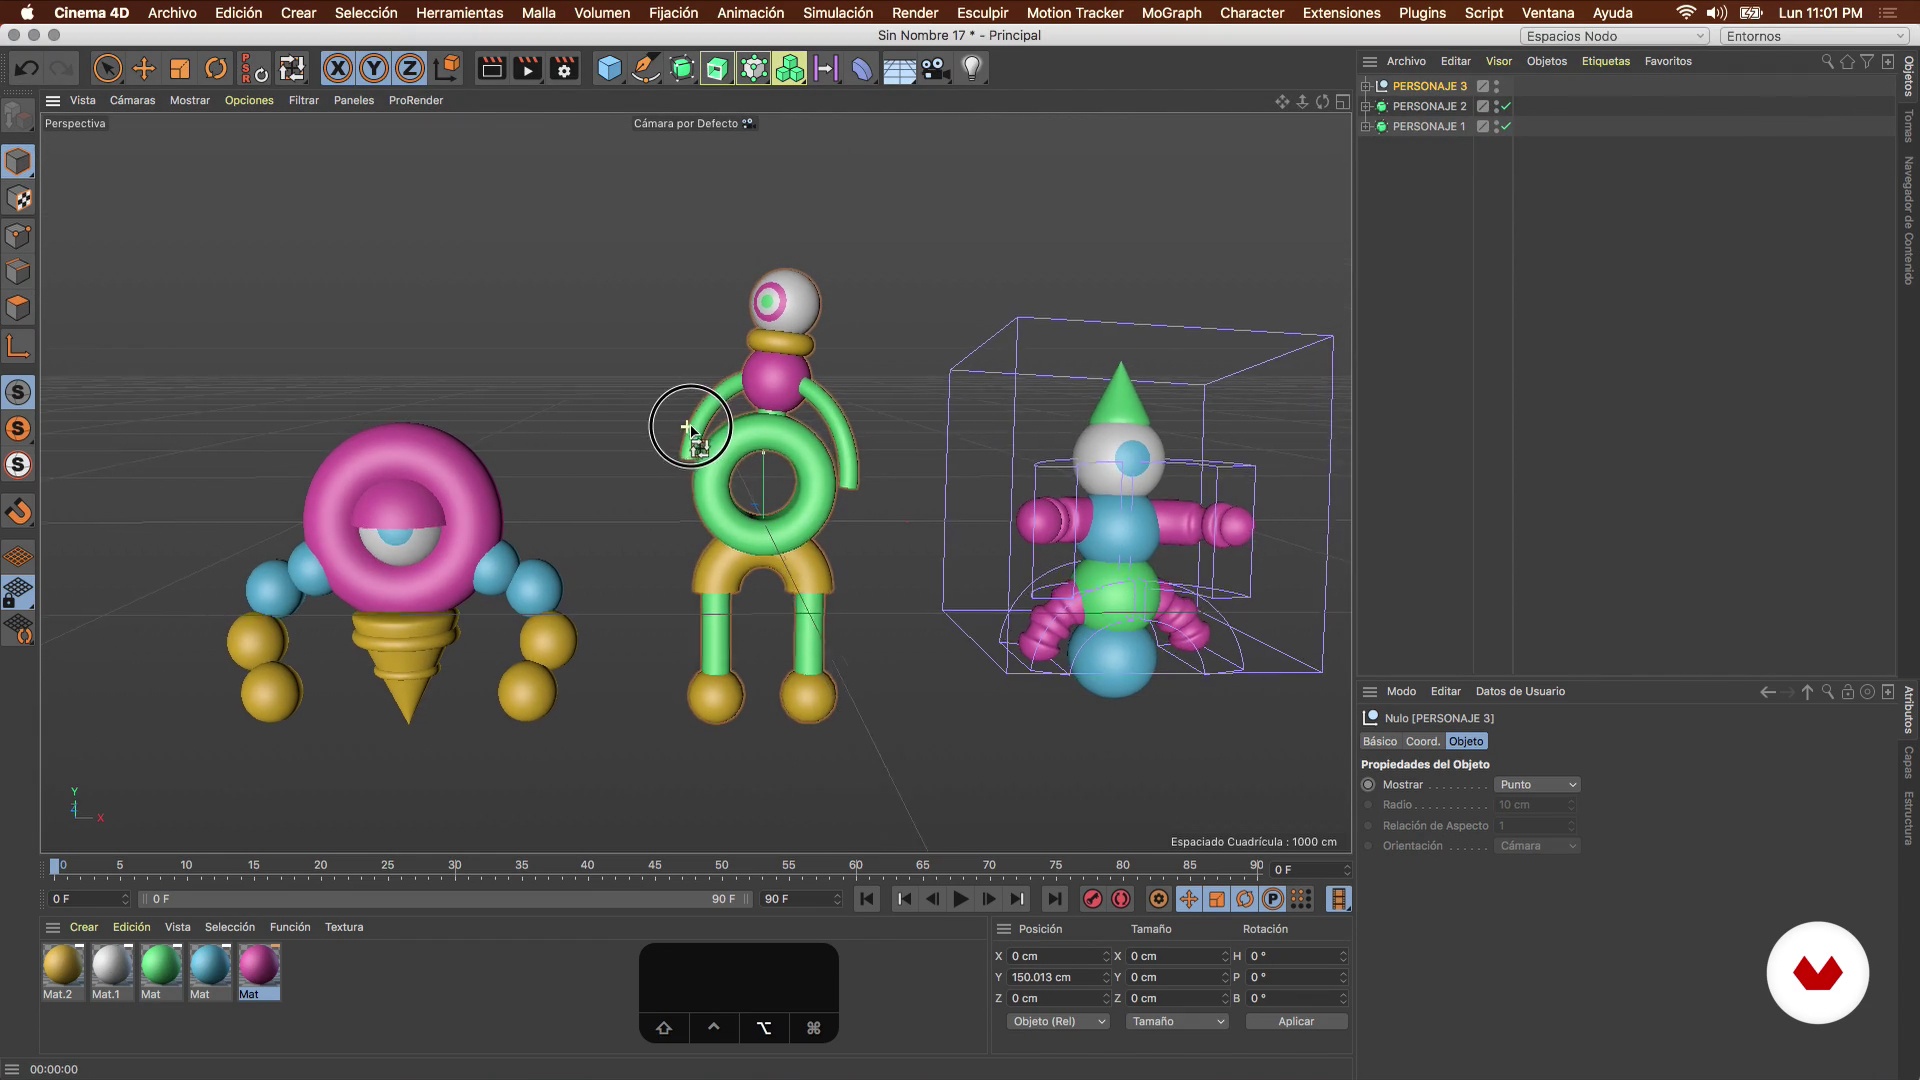Click the Scale tool icon

coord(180,69)
